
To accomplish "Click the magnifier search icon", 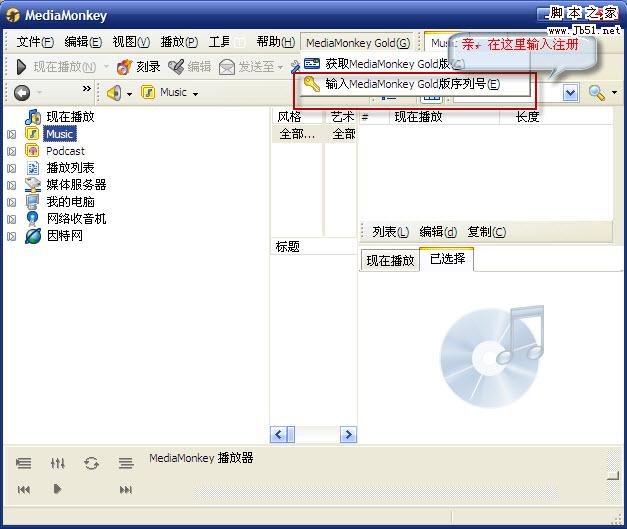I will pos(597,93).
